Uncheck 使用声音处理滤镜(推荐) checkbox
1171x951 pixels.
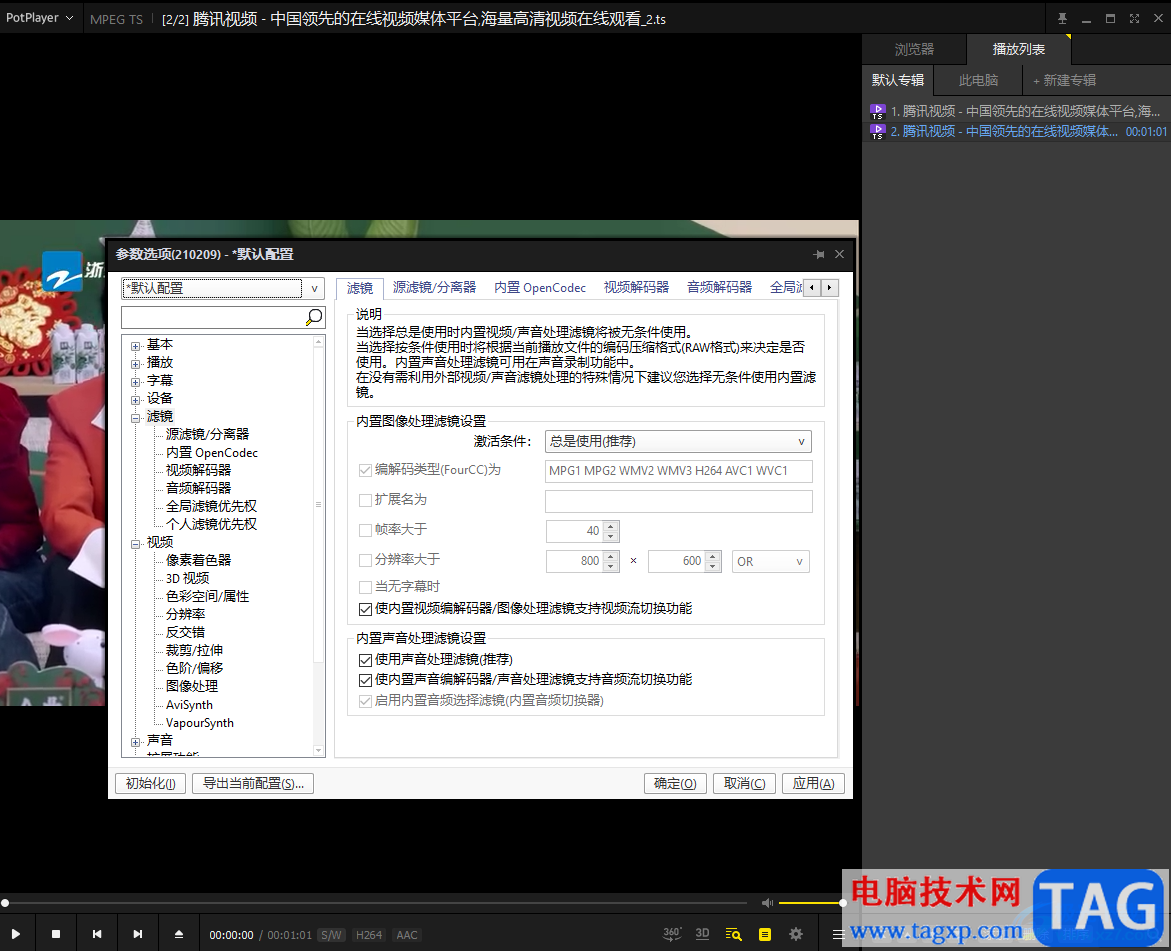coord(365,660)
